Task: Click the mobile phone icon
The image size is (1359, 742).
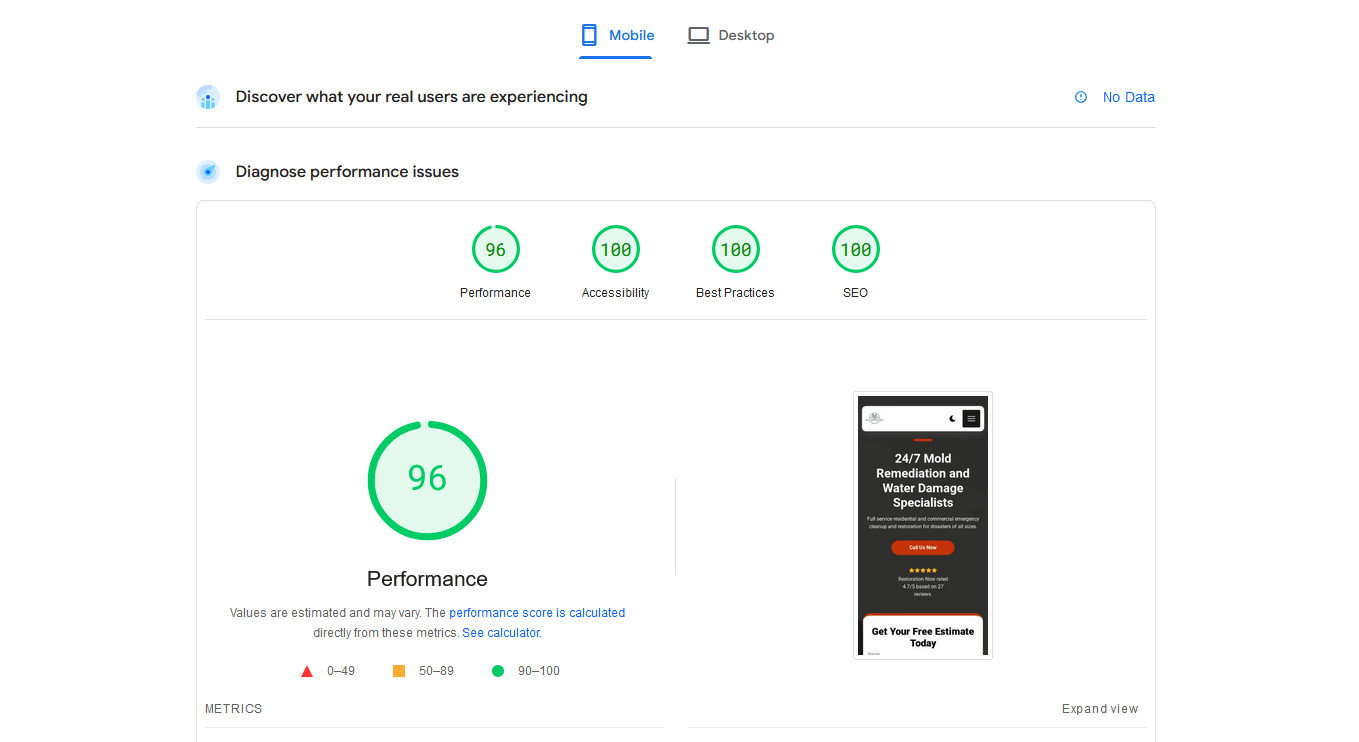Action: click(589, 35)
